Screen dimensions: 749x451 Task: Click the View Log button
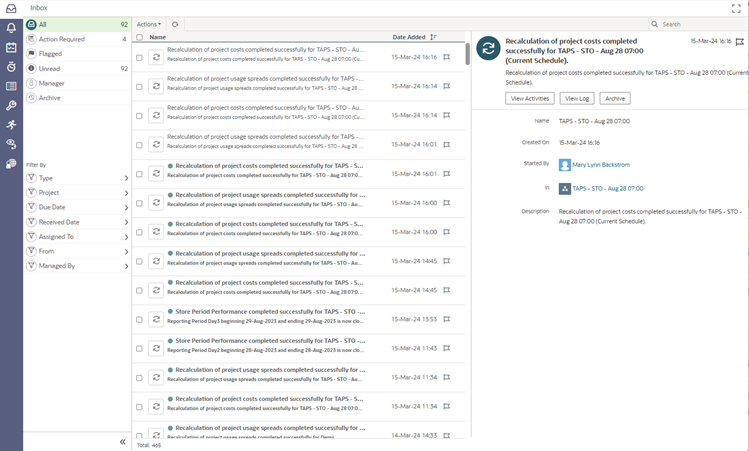pyautogui.click(x=577, y=98)
